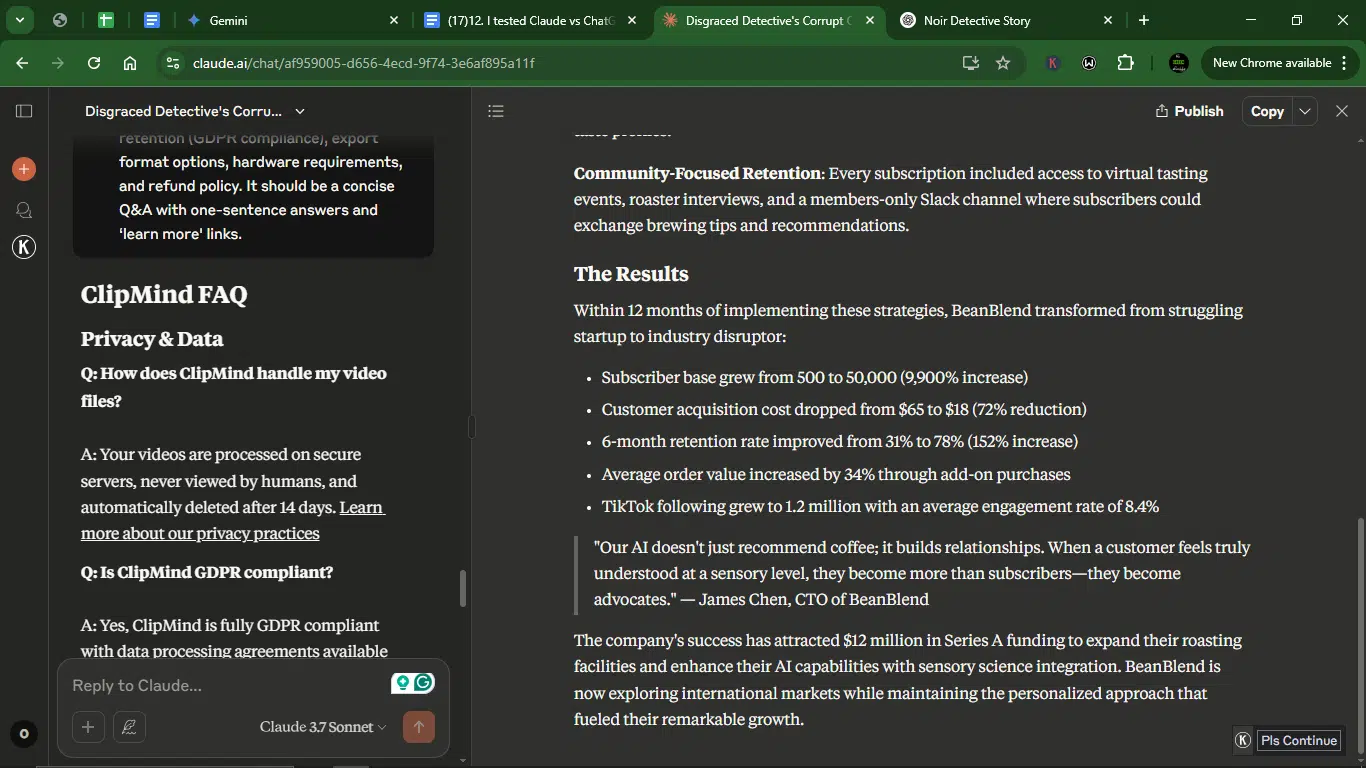Open the pinned blue Docs tab
Screen dimensions: 1366x768
[x=152, y=20]
